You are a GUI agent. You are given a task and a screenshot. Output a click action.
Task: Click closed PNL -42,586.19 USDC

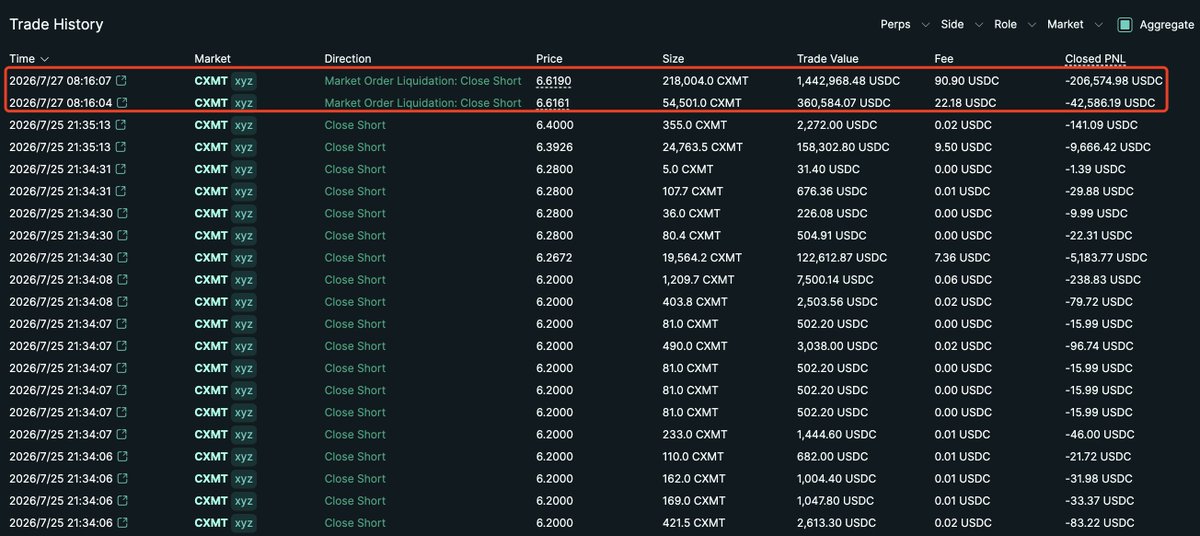[x=1110, y=103]
